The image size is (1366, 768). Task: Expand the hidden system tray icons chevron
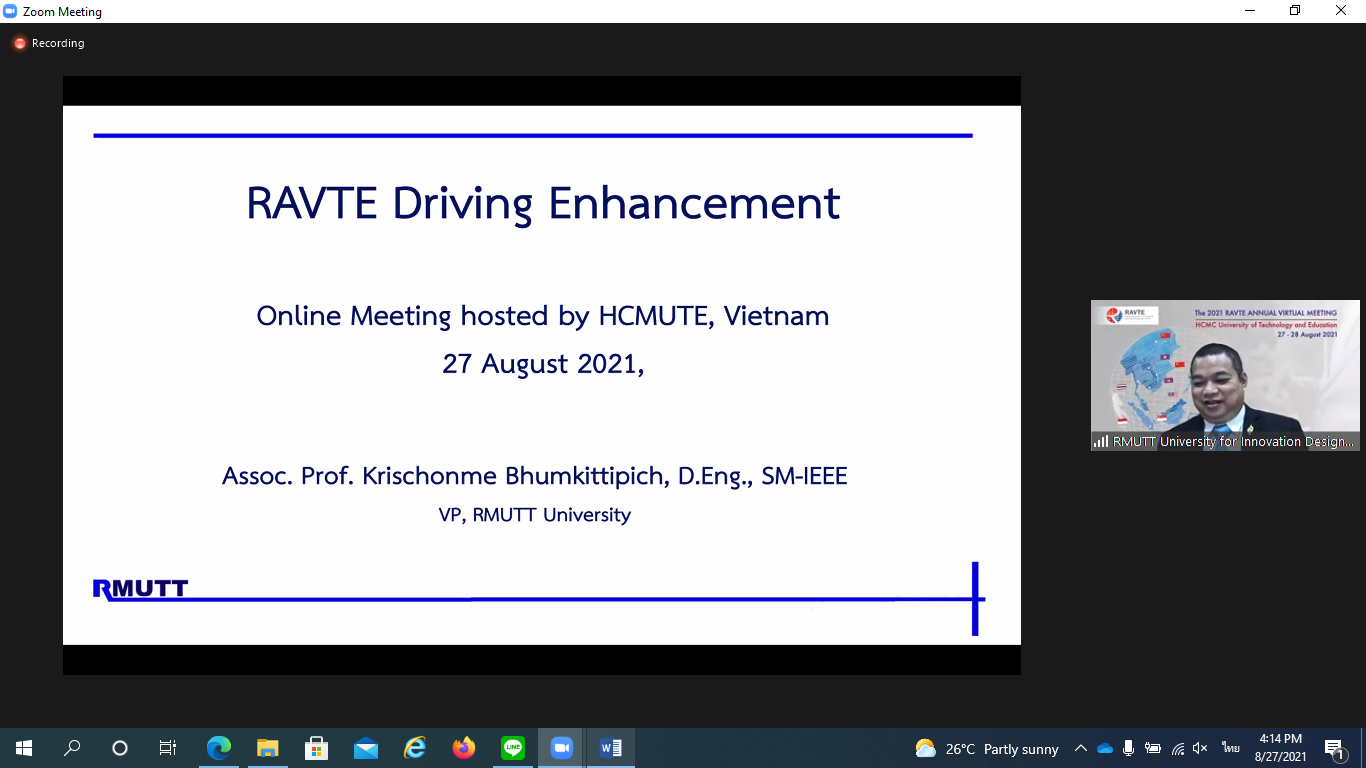pyautogui.click(x=1081, y=749)
